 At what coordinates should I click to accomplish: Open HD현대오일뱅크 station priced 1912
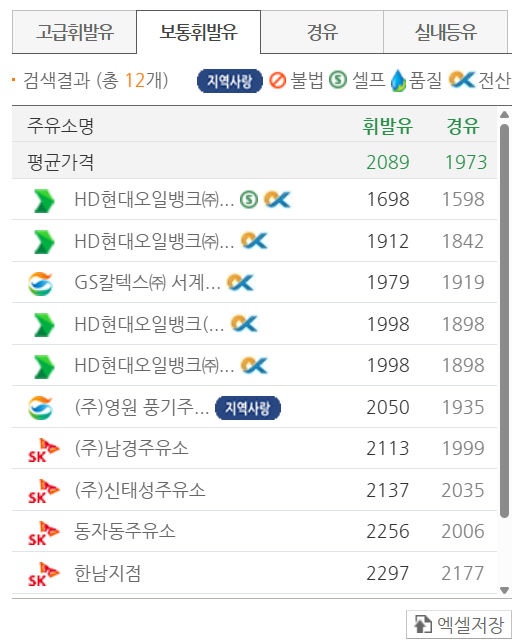click(154, 241)
